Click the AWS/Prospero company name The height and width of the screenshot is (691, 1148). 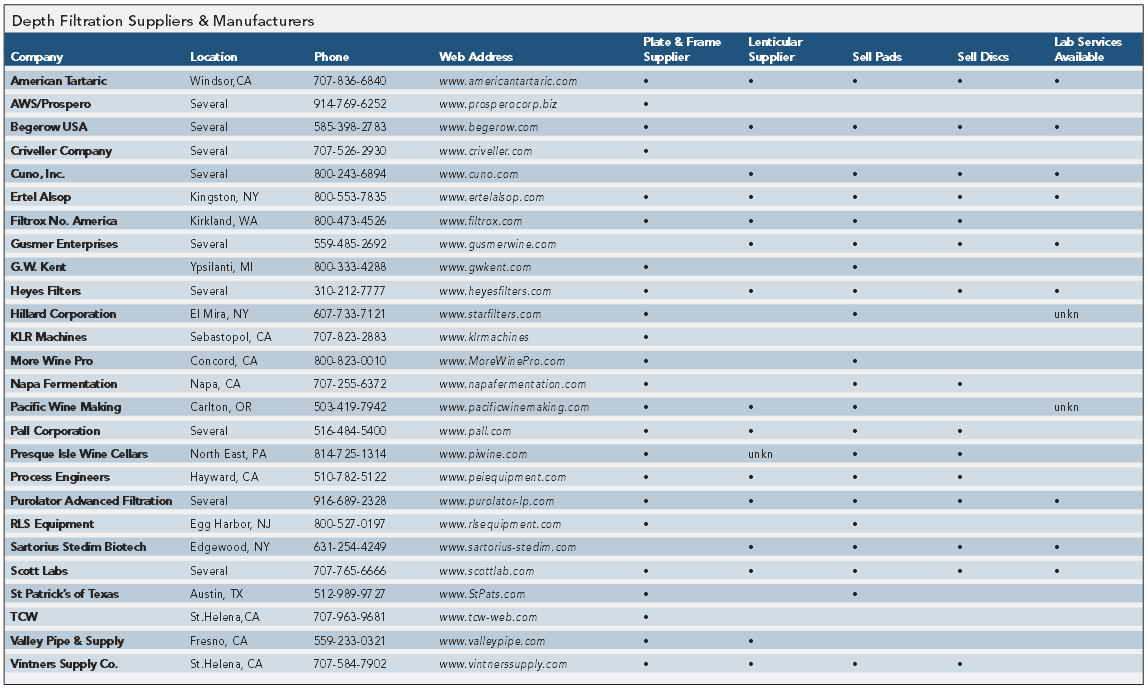pos(51,105)
